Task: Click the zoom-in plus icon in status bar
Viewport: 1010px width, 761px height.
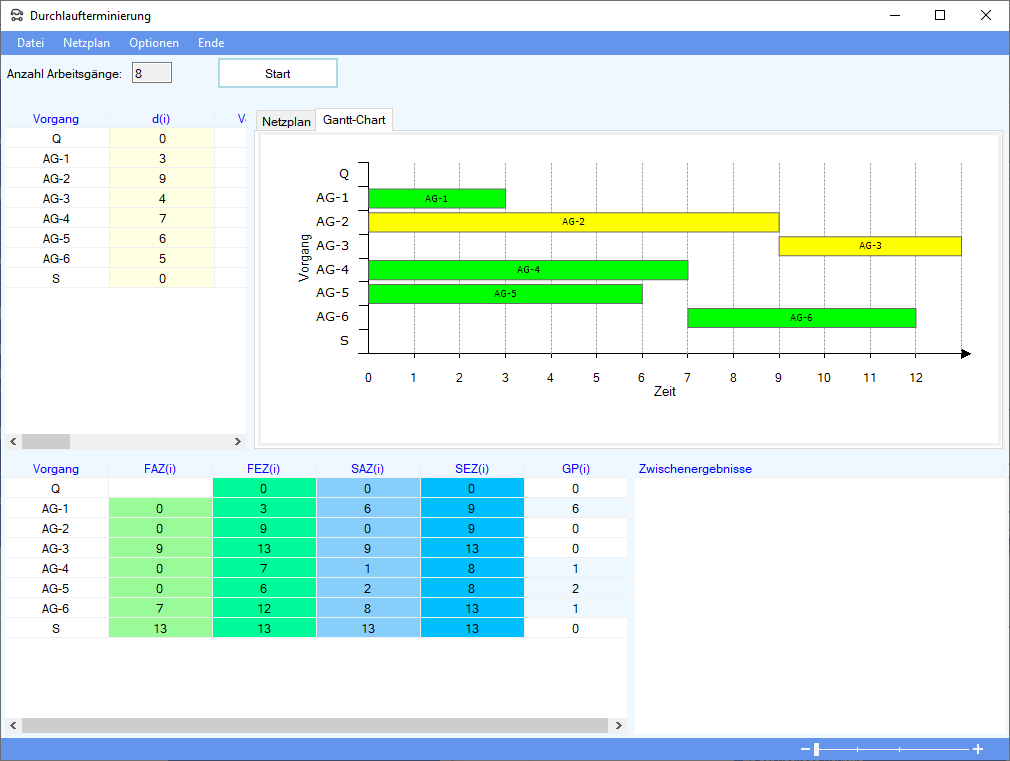Action: point(978,749)
